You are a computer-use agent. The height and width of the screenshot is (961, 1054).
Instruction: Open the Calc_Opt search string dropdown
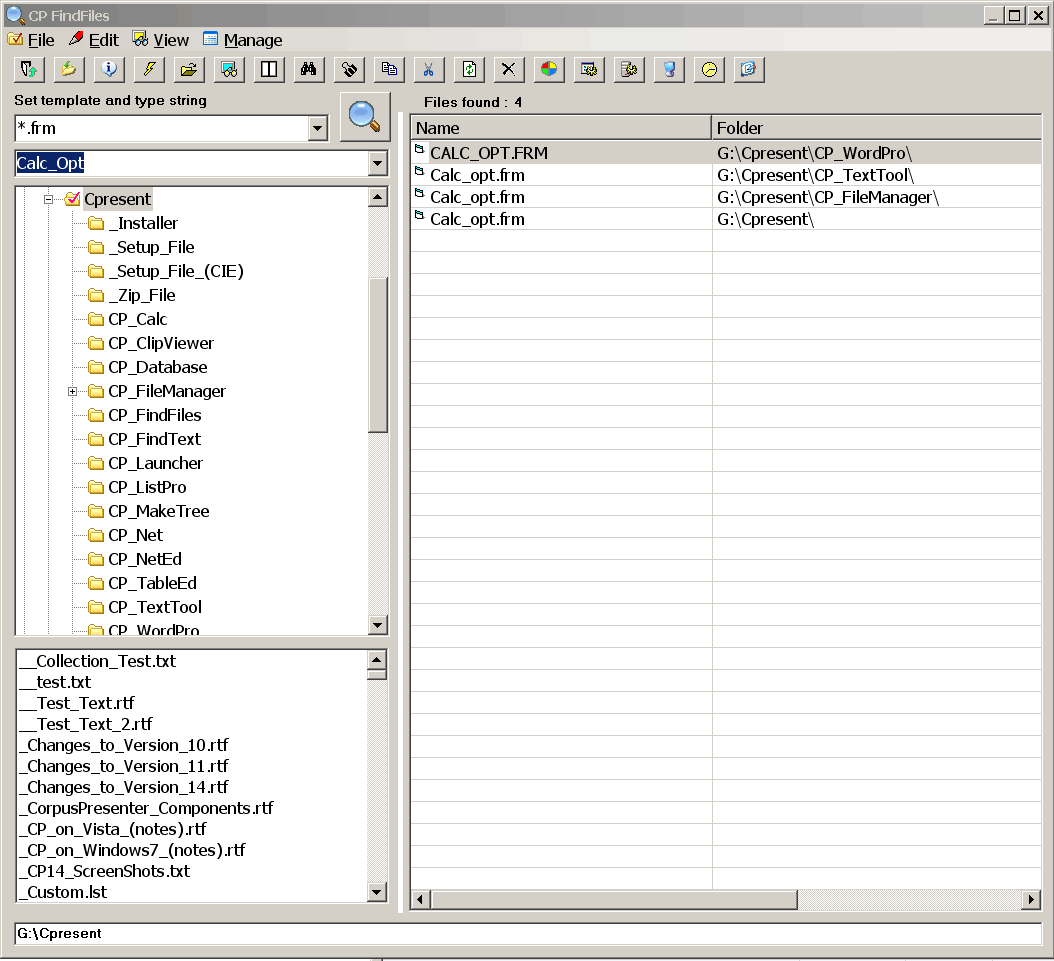[377, 163]
